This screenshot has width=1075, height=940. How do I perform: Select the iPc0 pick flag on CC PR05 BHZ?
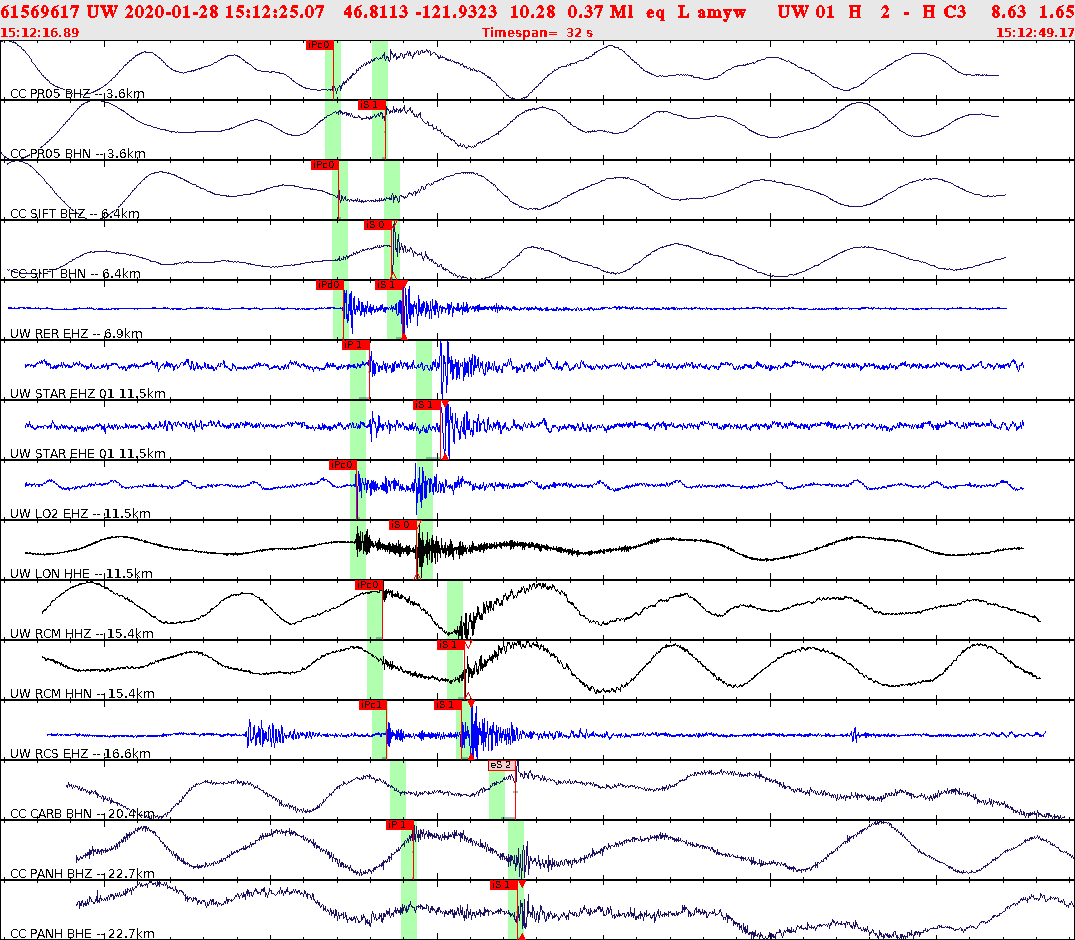(318, 44)
